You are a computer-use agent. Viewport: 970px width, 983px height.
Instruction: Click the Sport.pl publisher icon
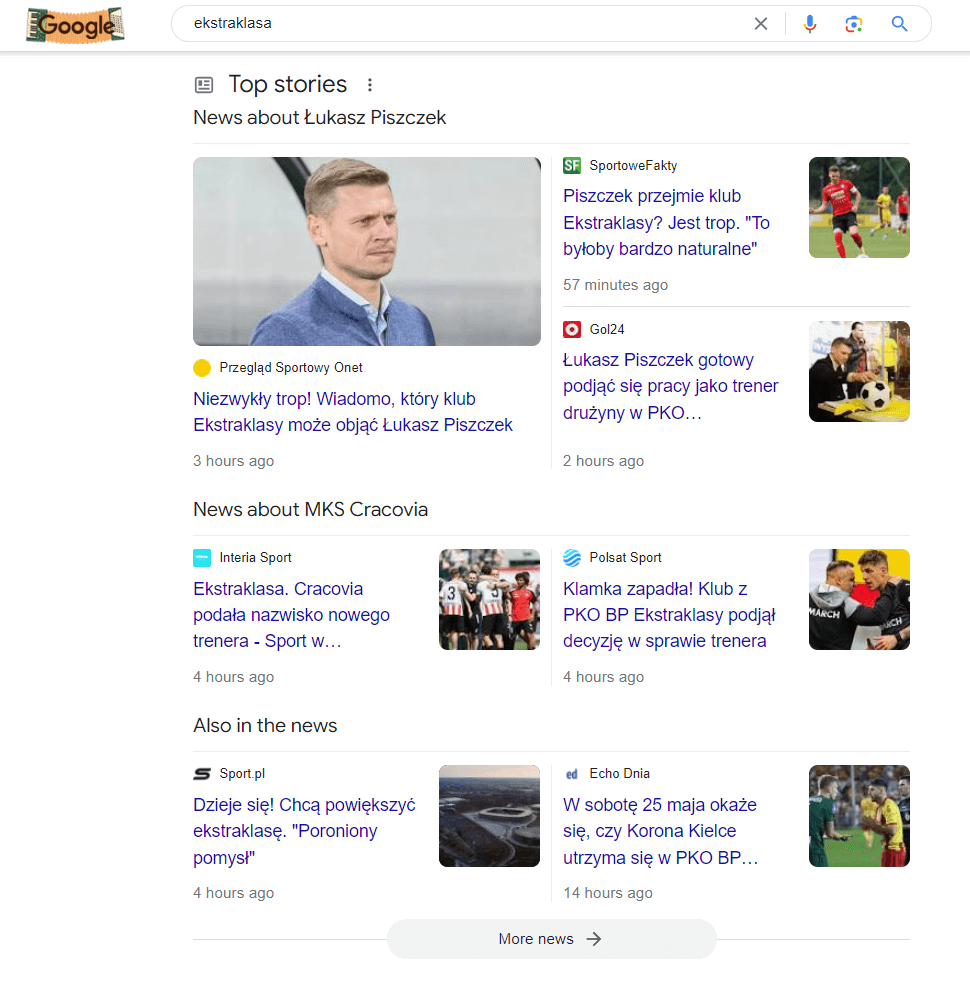(201, 773)
